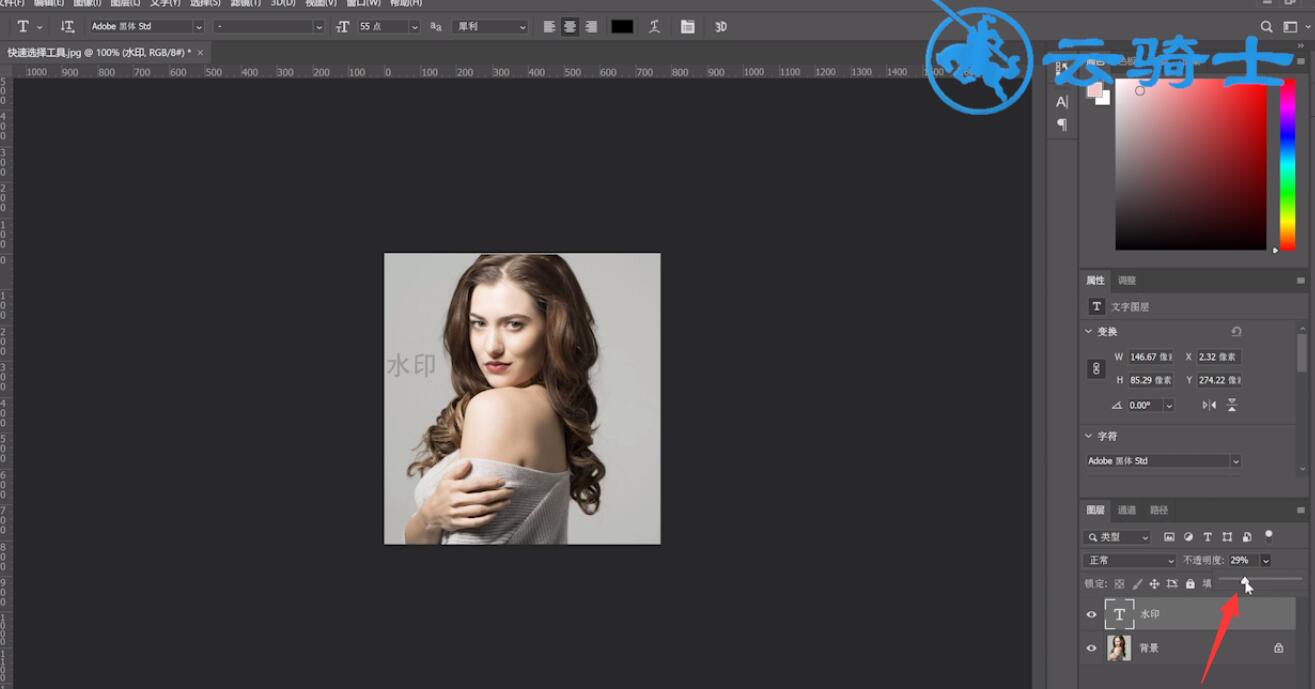This screenshot has width=1315, height=689.
Task: Align text right
Action: click(591, 27)
